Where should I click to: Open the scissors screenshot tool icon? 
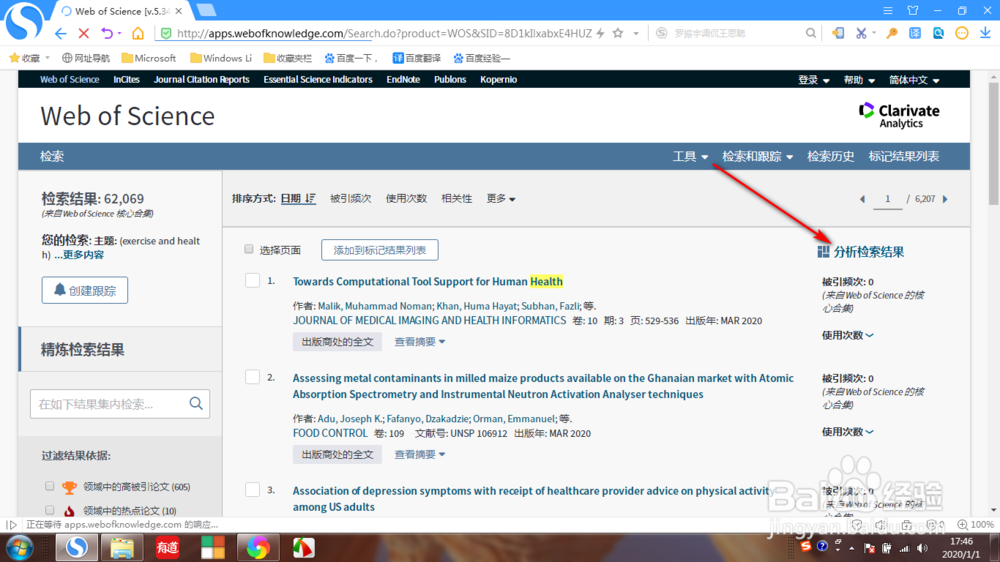click(x=861, y=33)
